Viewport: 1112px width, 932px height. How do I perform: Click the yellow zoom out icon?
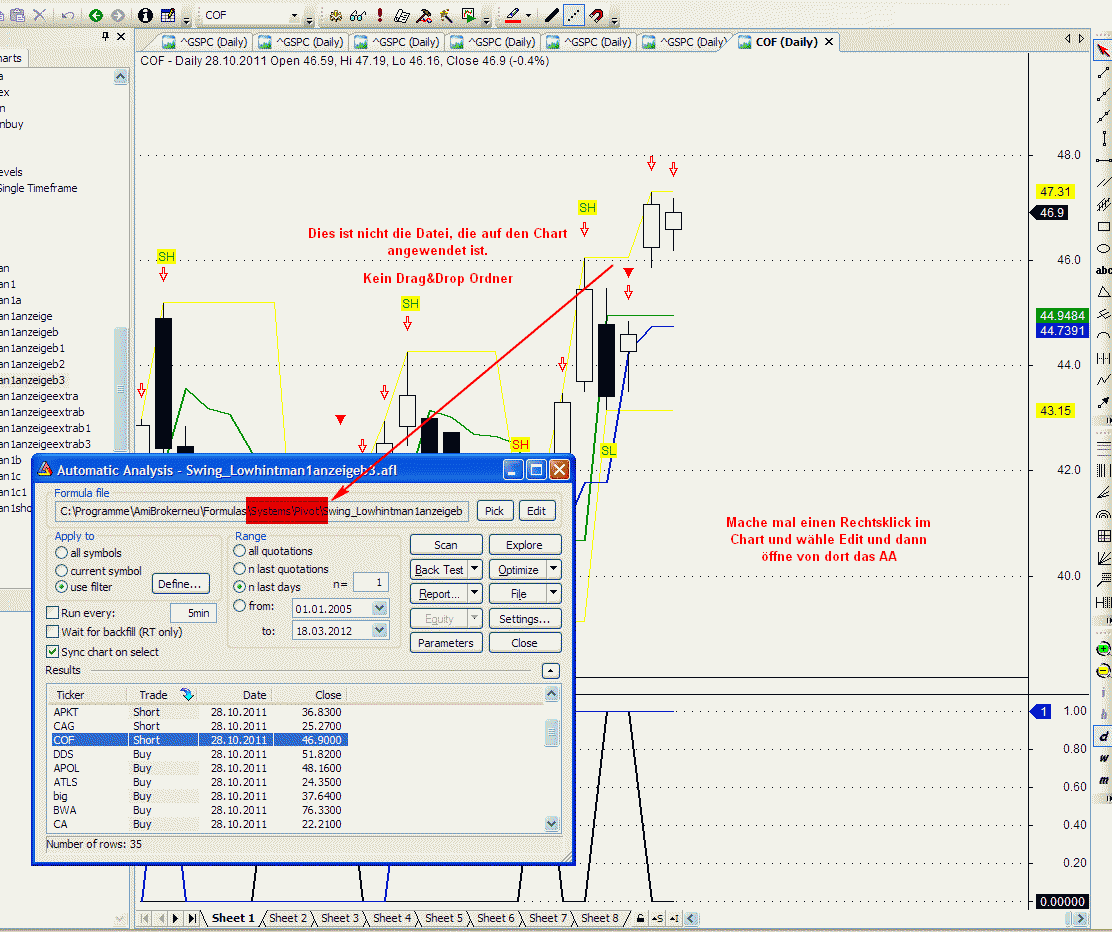coord(1103,671)
